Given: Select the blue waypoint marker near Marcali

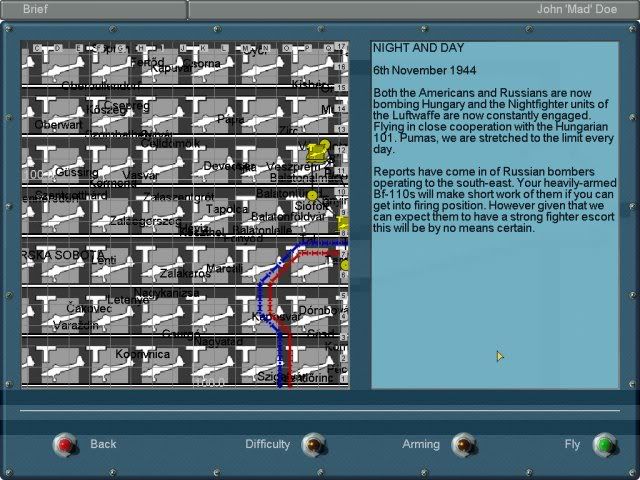Looking at the screenshot, I should pyautogui.click(x=280, y=262).
